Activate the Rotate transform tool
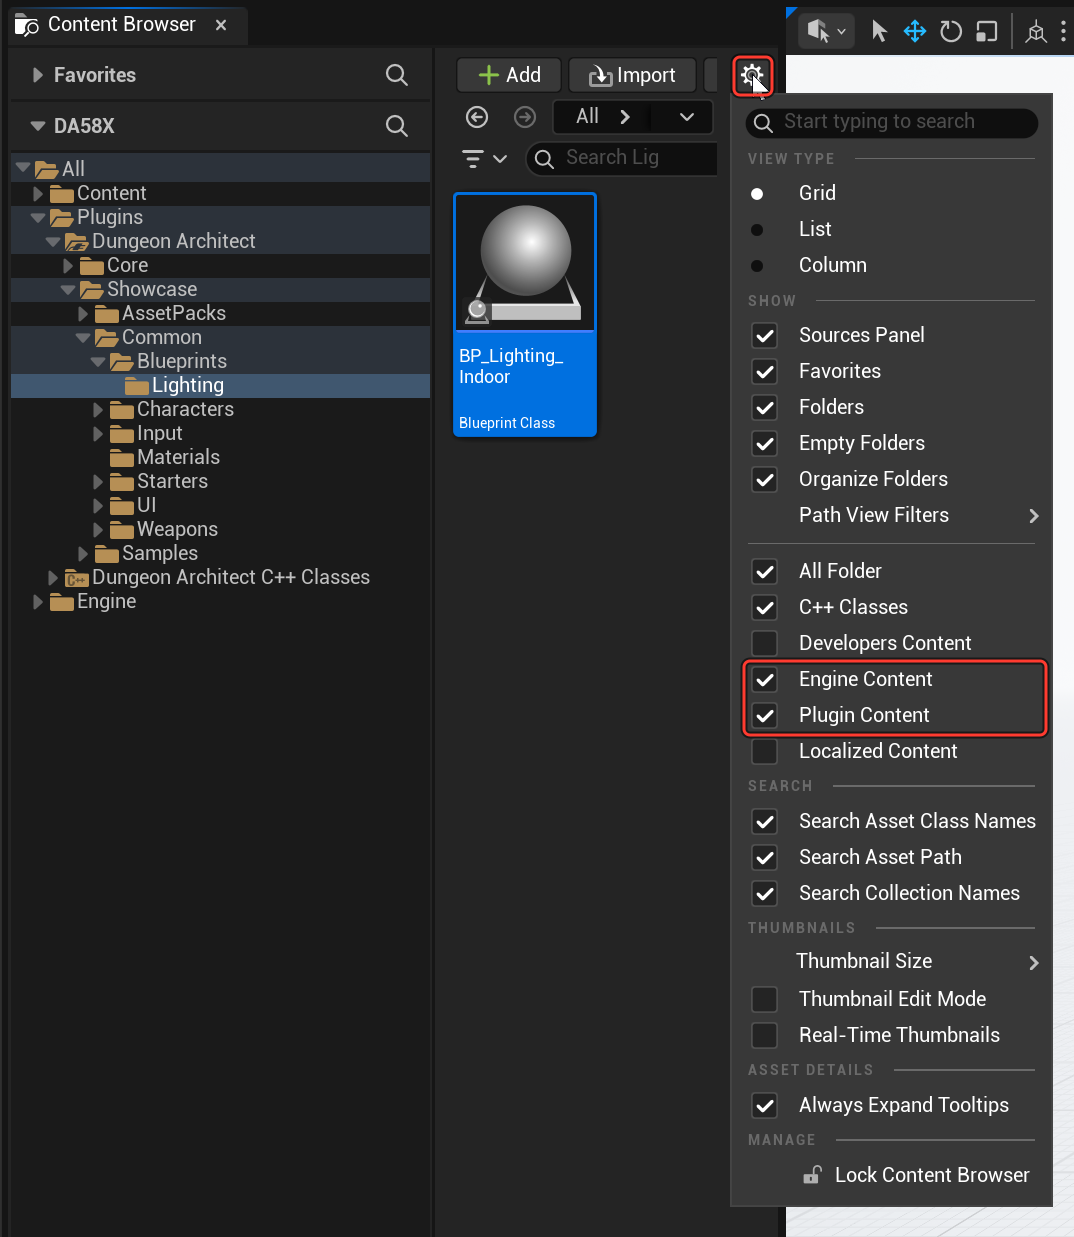The image size is (1074, 1237). pyautogui.click(x=951, y=31)
